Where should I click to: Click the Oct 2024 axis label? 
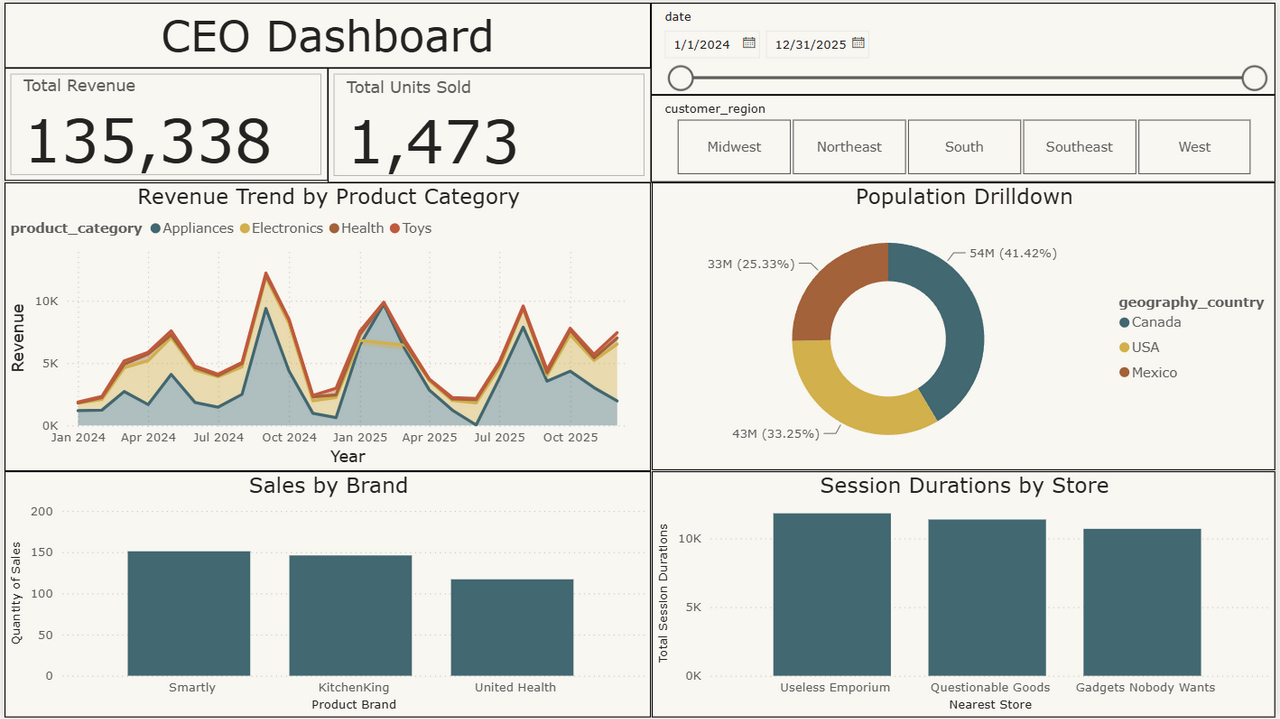click(289, 438)
